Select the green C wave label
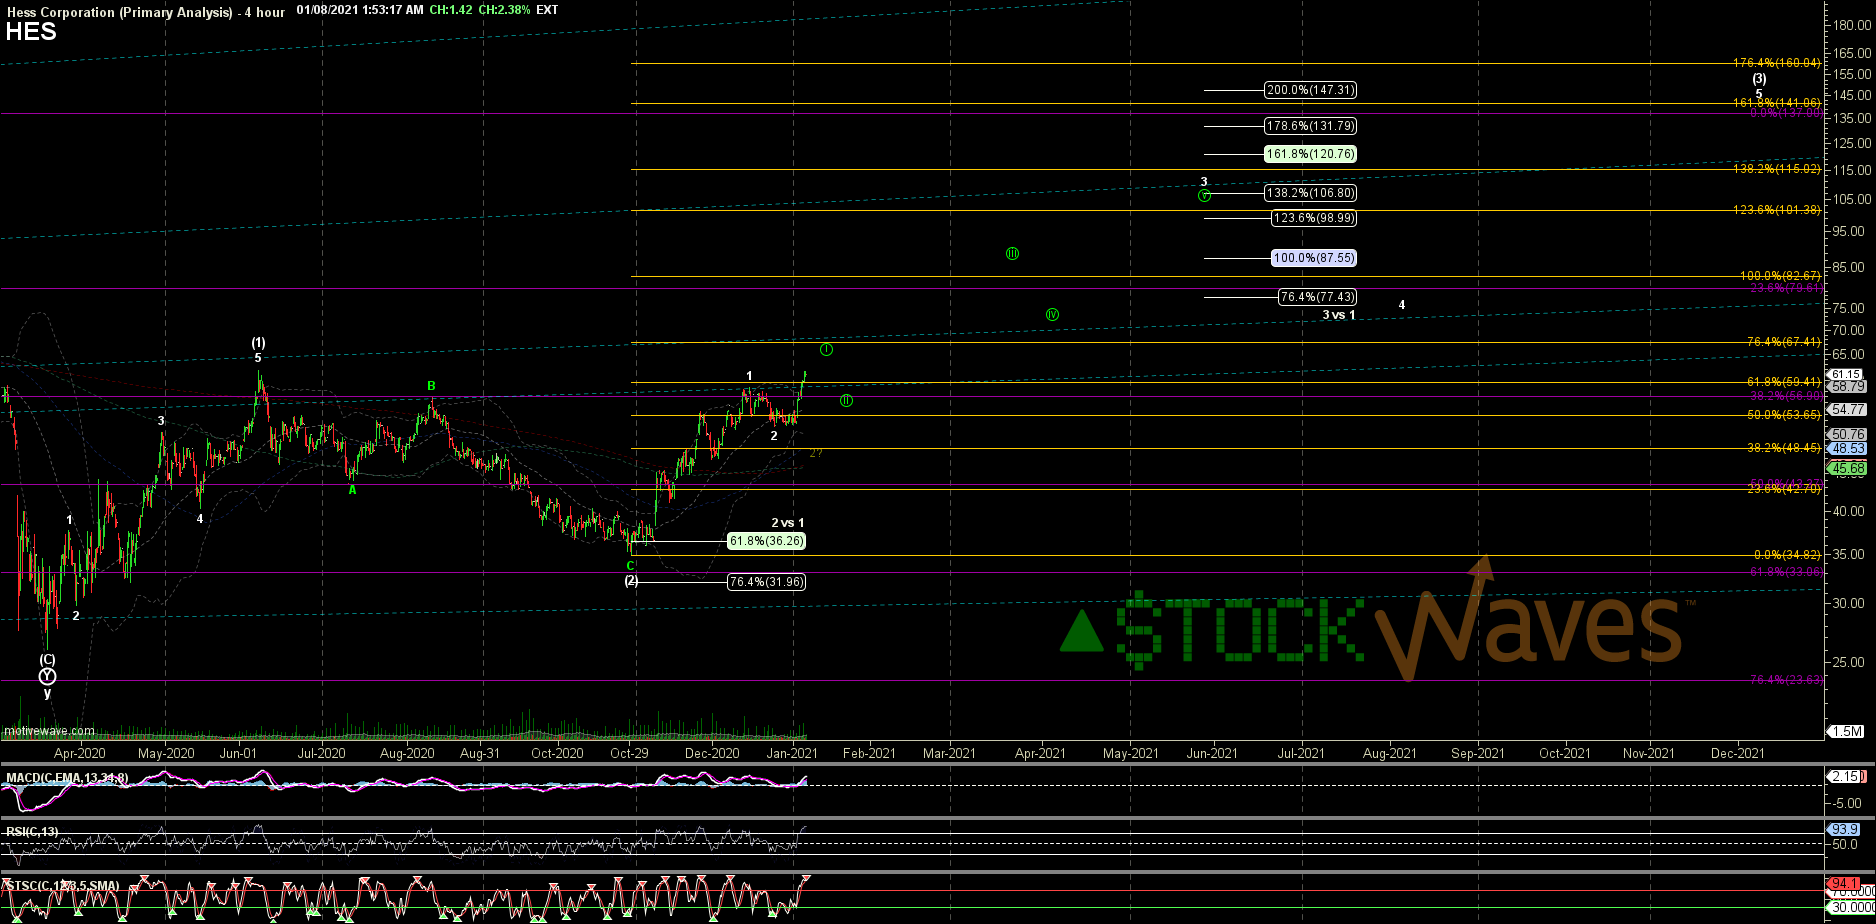1876x924 pixels. tap(631, 566)
